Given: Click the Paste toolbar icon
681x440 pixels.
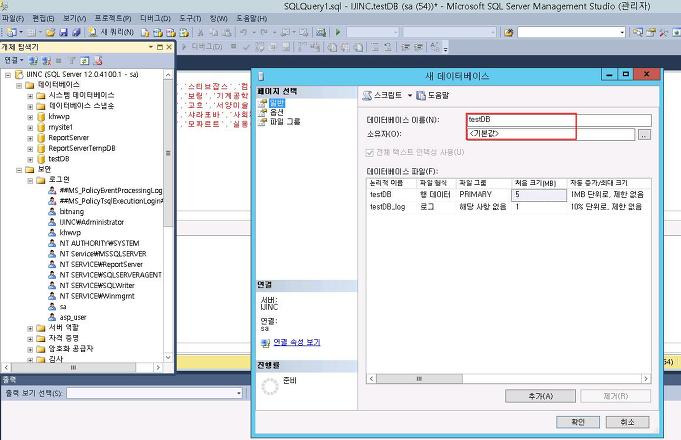Looking at the screenshot, I should click(227, 33).
